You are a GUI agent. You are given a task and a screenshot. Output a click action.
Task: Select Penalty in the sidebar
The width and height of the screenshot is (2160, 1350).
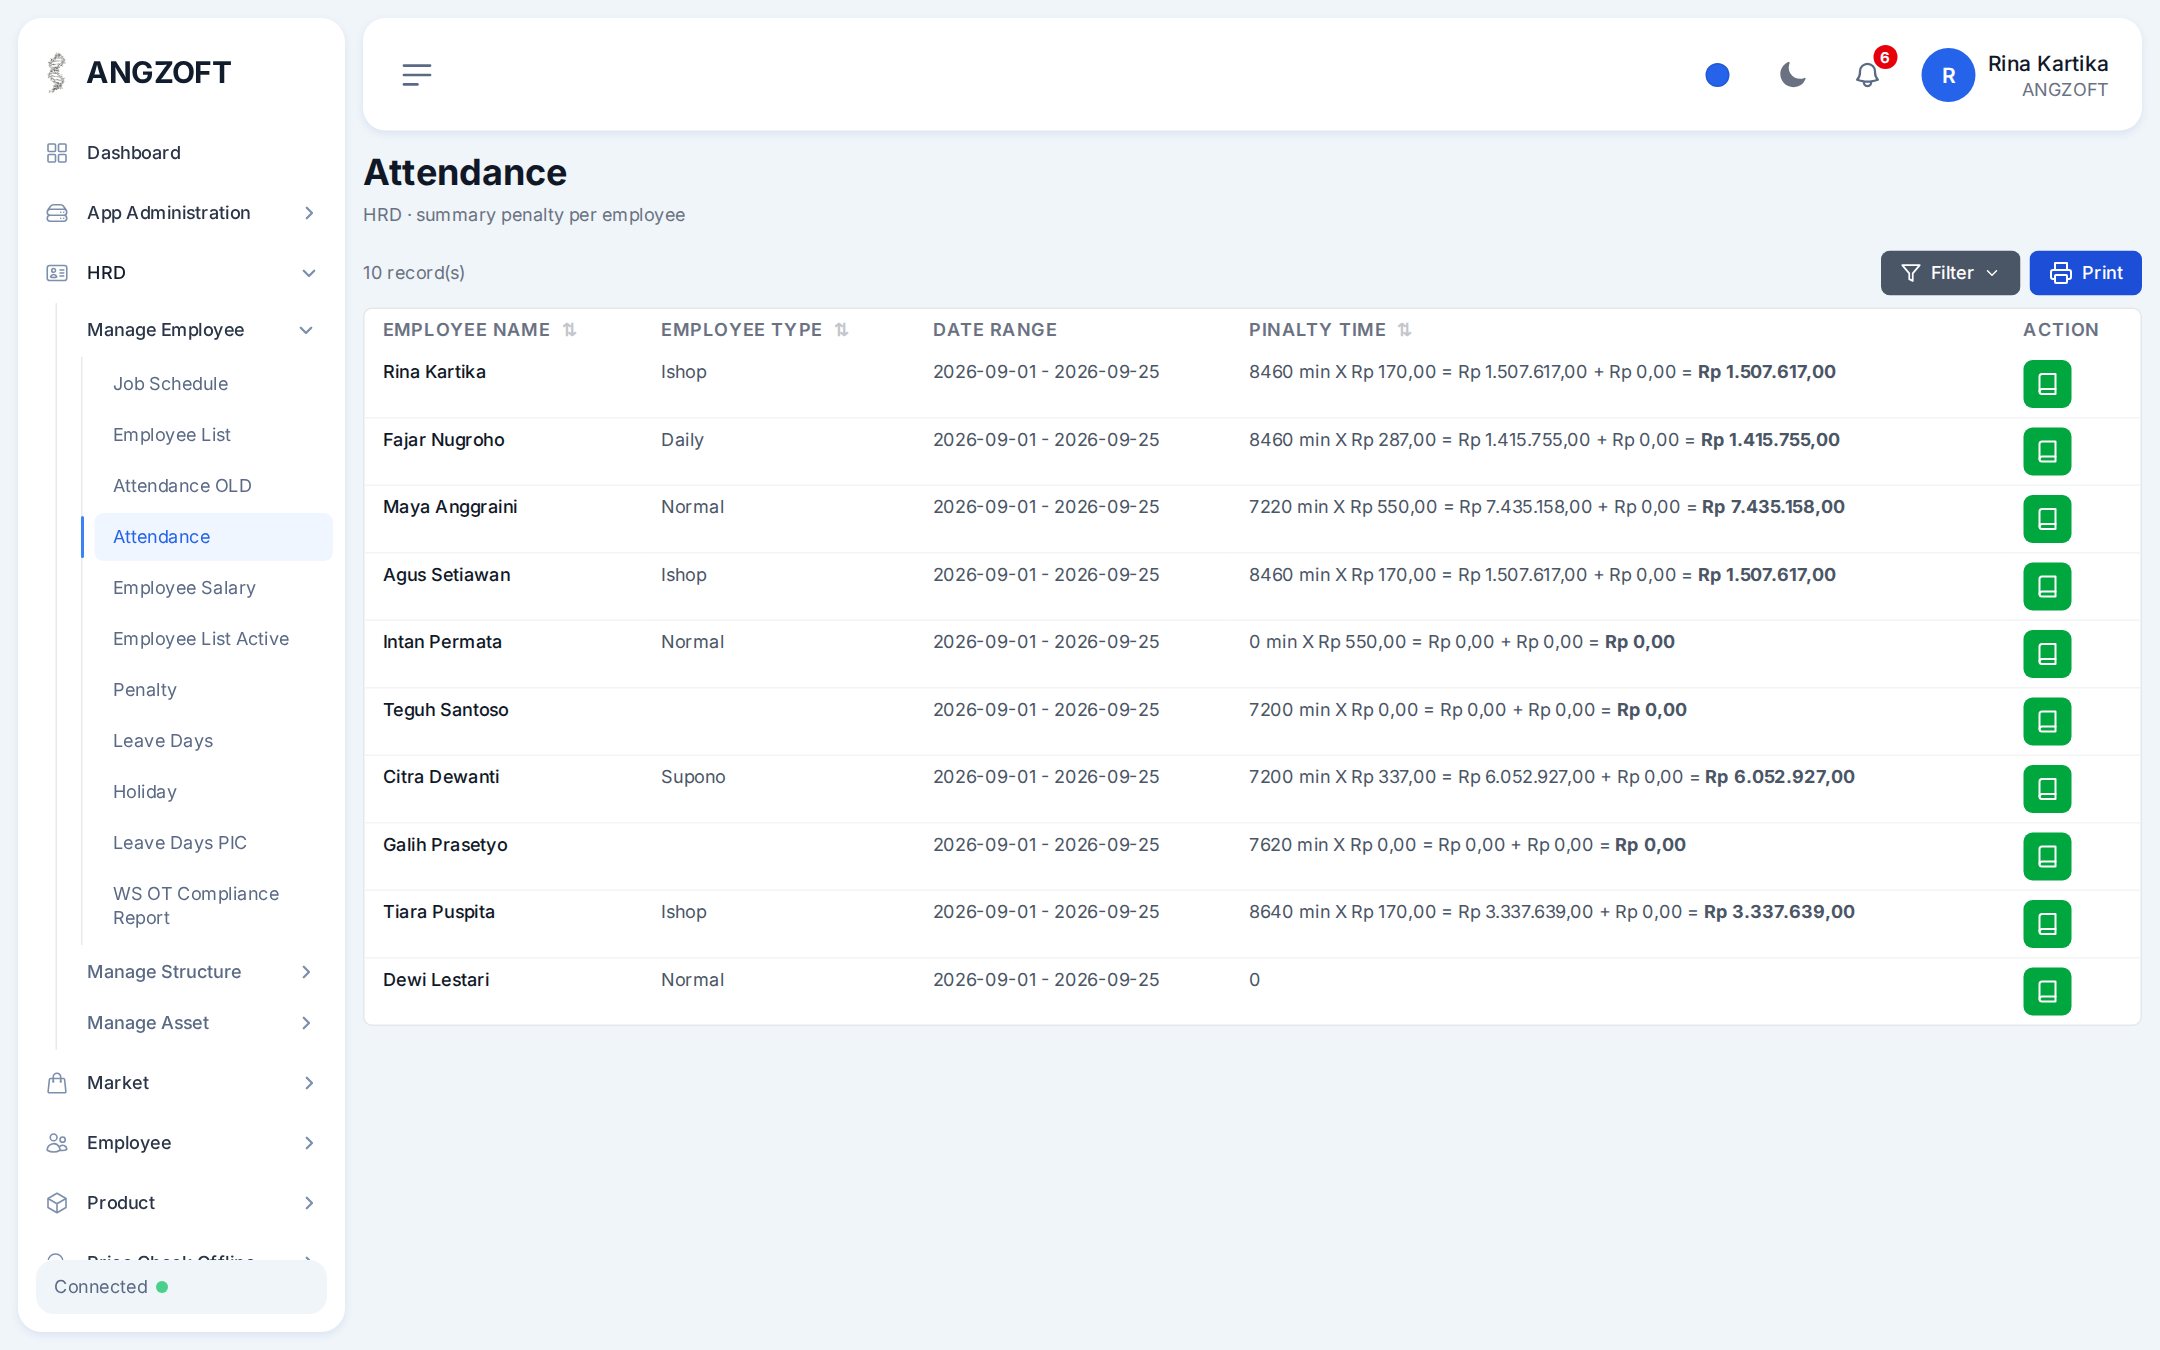(145, 690)
